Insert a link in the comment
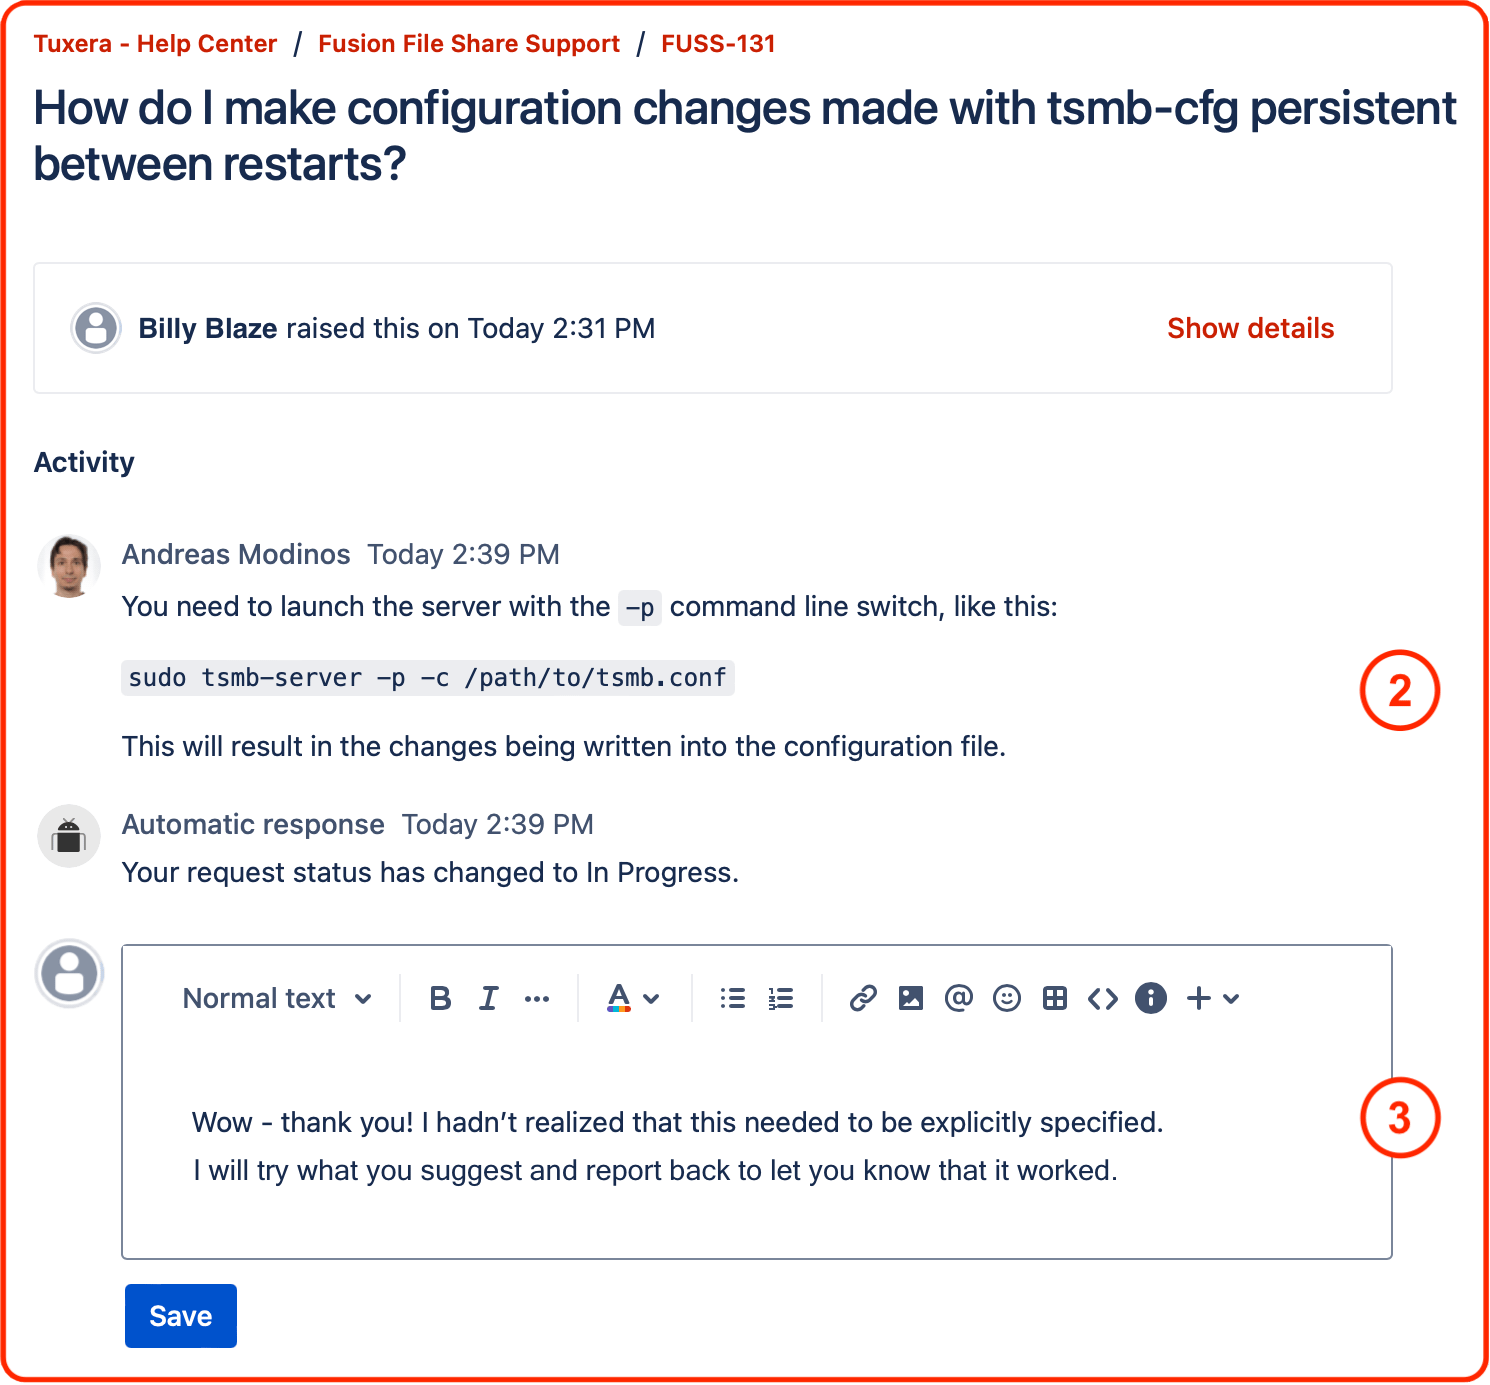Image resolution: width=1490 pixels, height=1385 pixels. [862, 997]
